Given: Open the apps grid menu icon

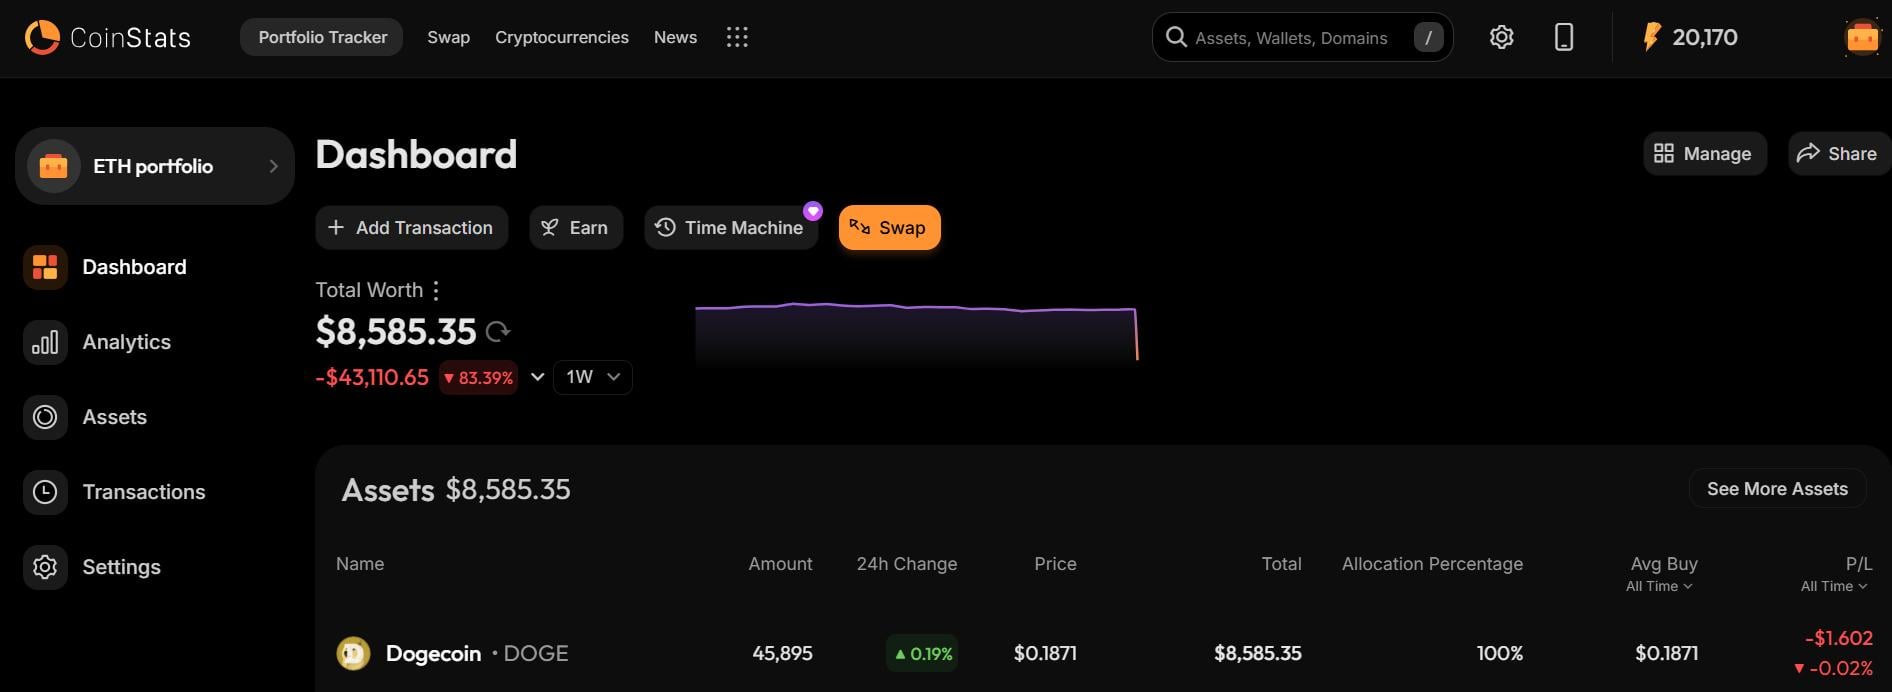Looking at the screenshot, I should [x=737, y=38].
